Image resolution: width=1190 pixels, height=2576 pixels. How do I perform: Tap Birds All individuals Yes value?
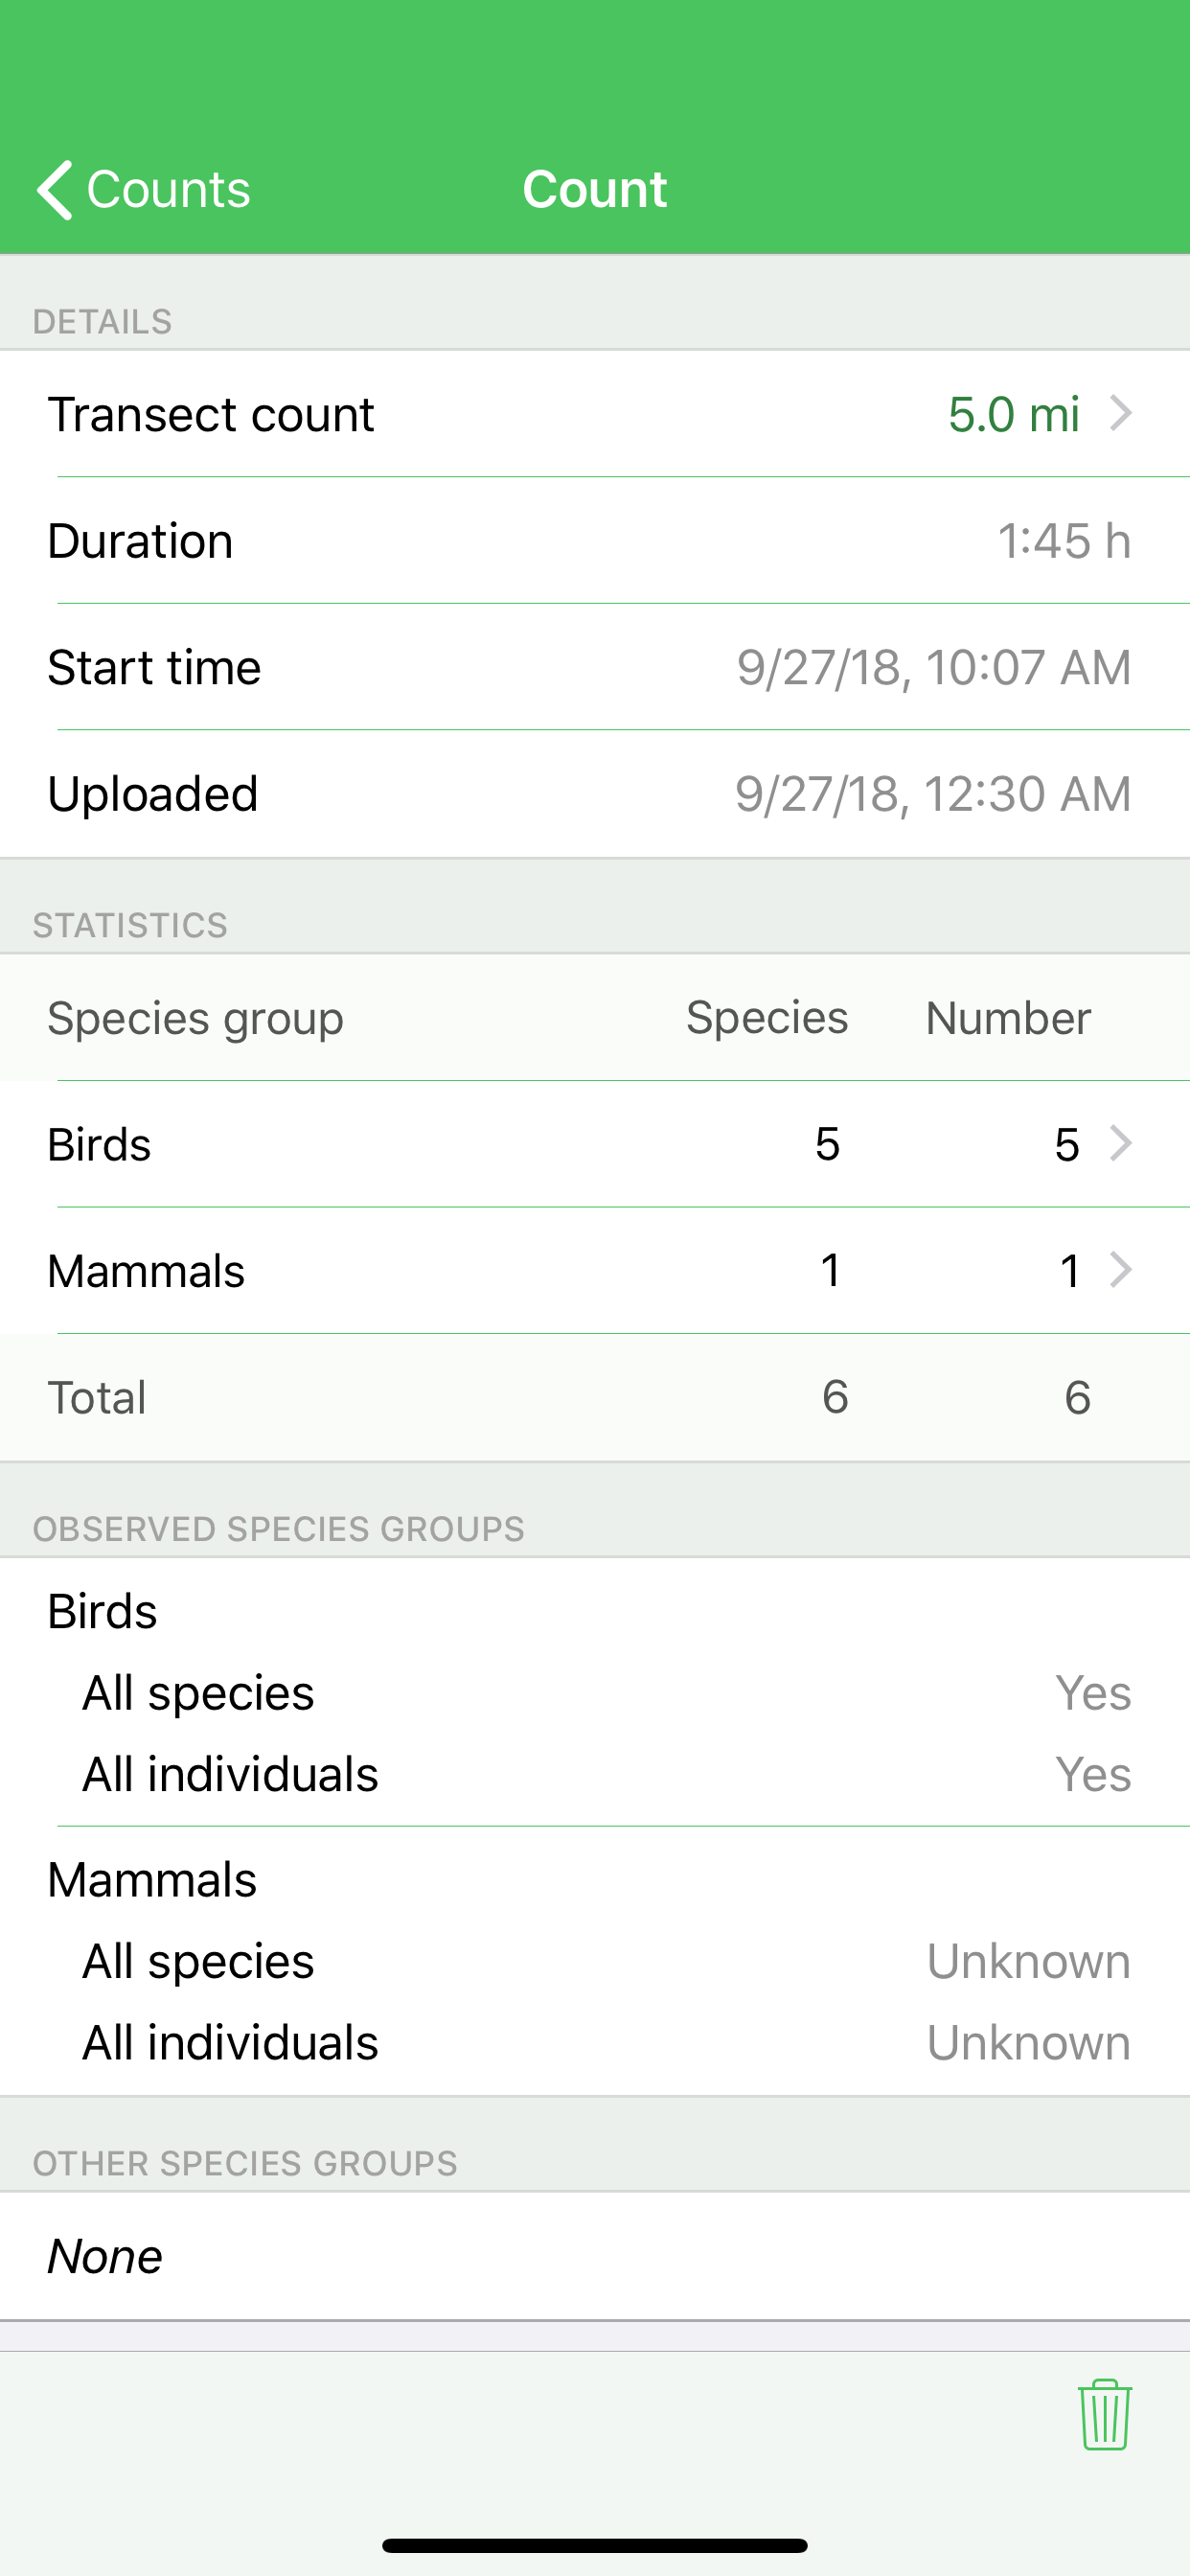point(1092,1775)
